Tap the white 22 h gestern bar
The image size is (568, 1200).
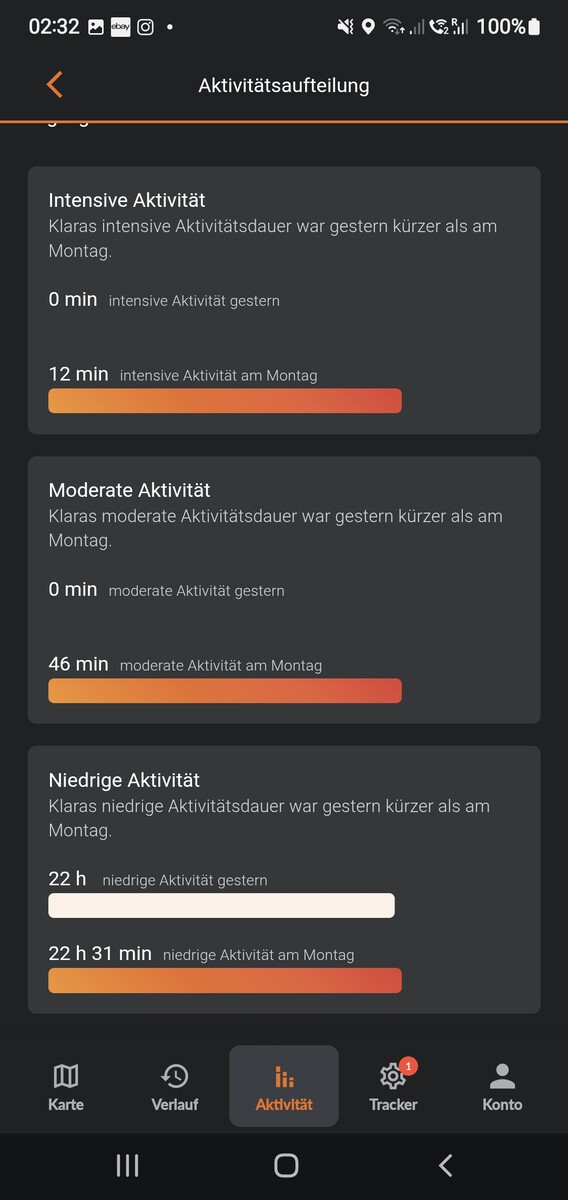[222, 906]
